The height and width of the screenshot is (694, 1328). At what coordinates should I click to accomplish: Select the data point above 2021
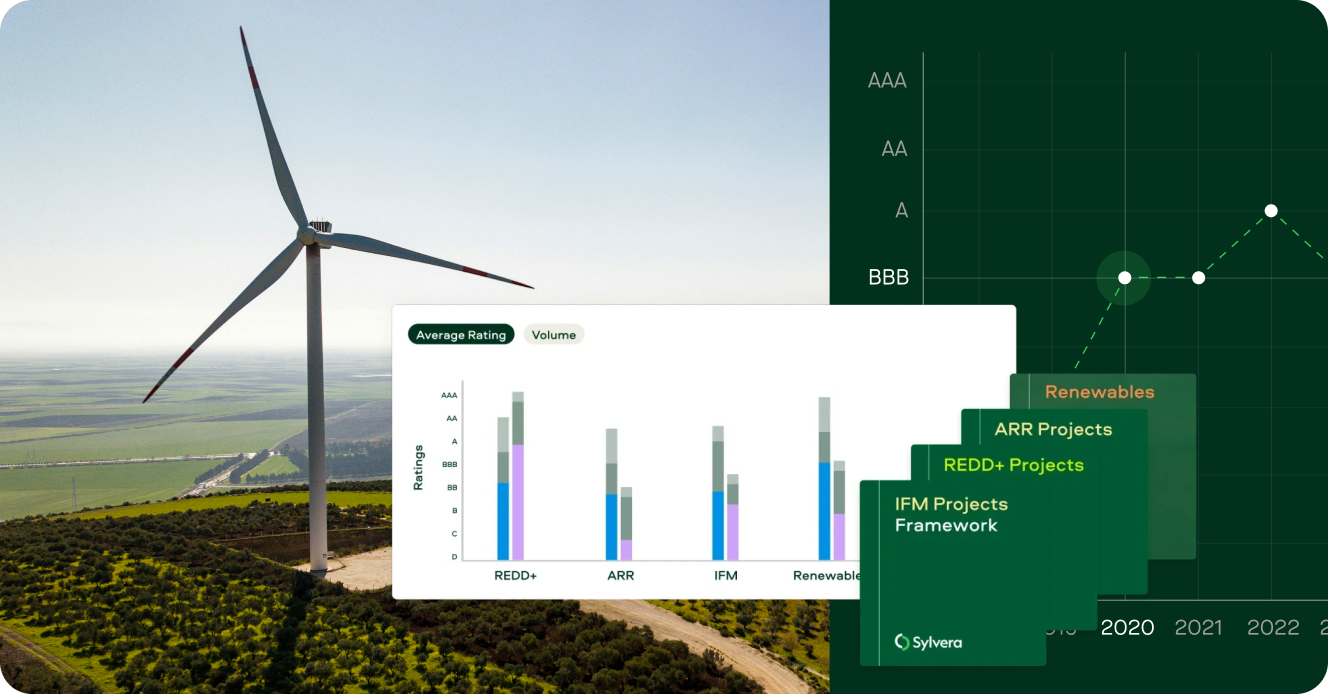click(1198, 277)
